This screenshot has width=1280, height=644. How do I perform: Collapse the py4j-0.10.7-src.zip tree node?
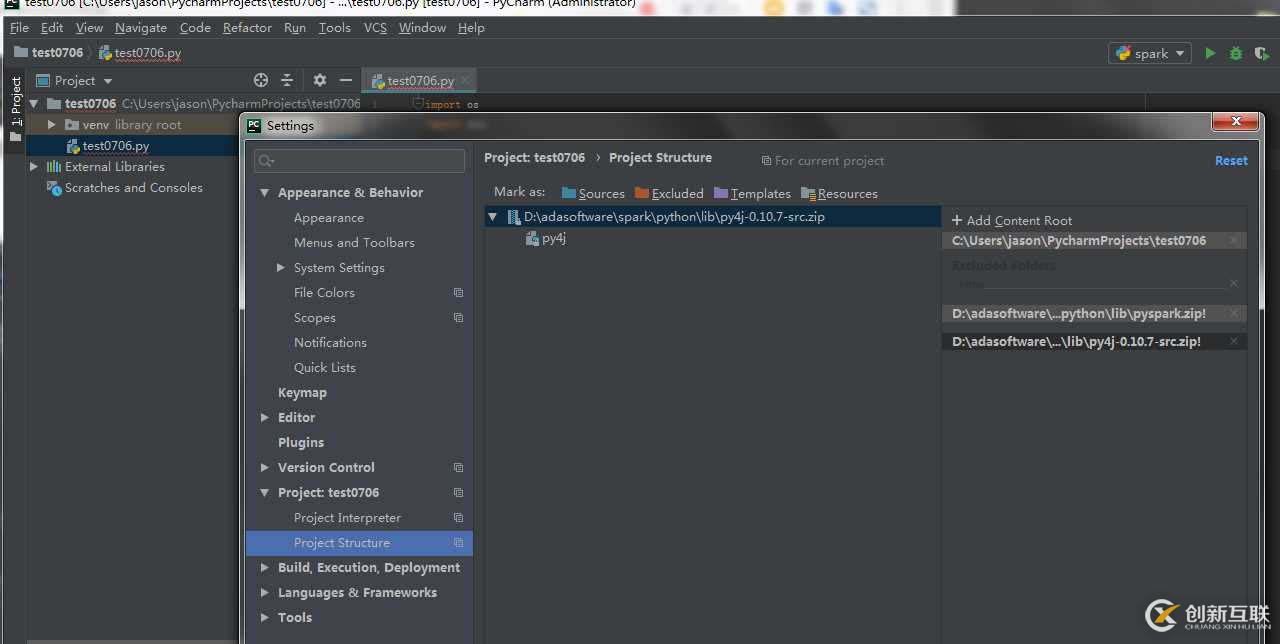(x=492, y=217)
